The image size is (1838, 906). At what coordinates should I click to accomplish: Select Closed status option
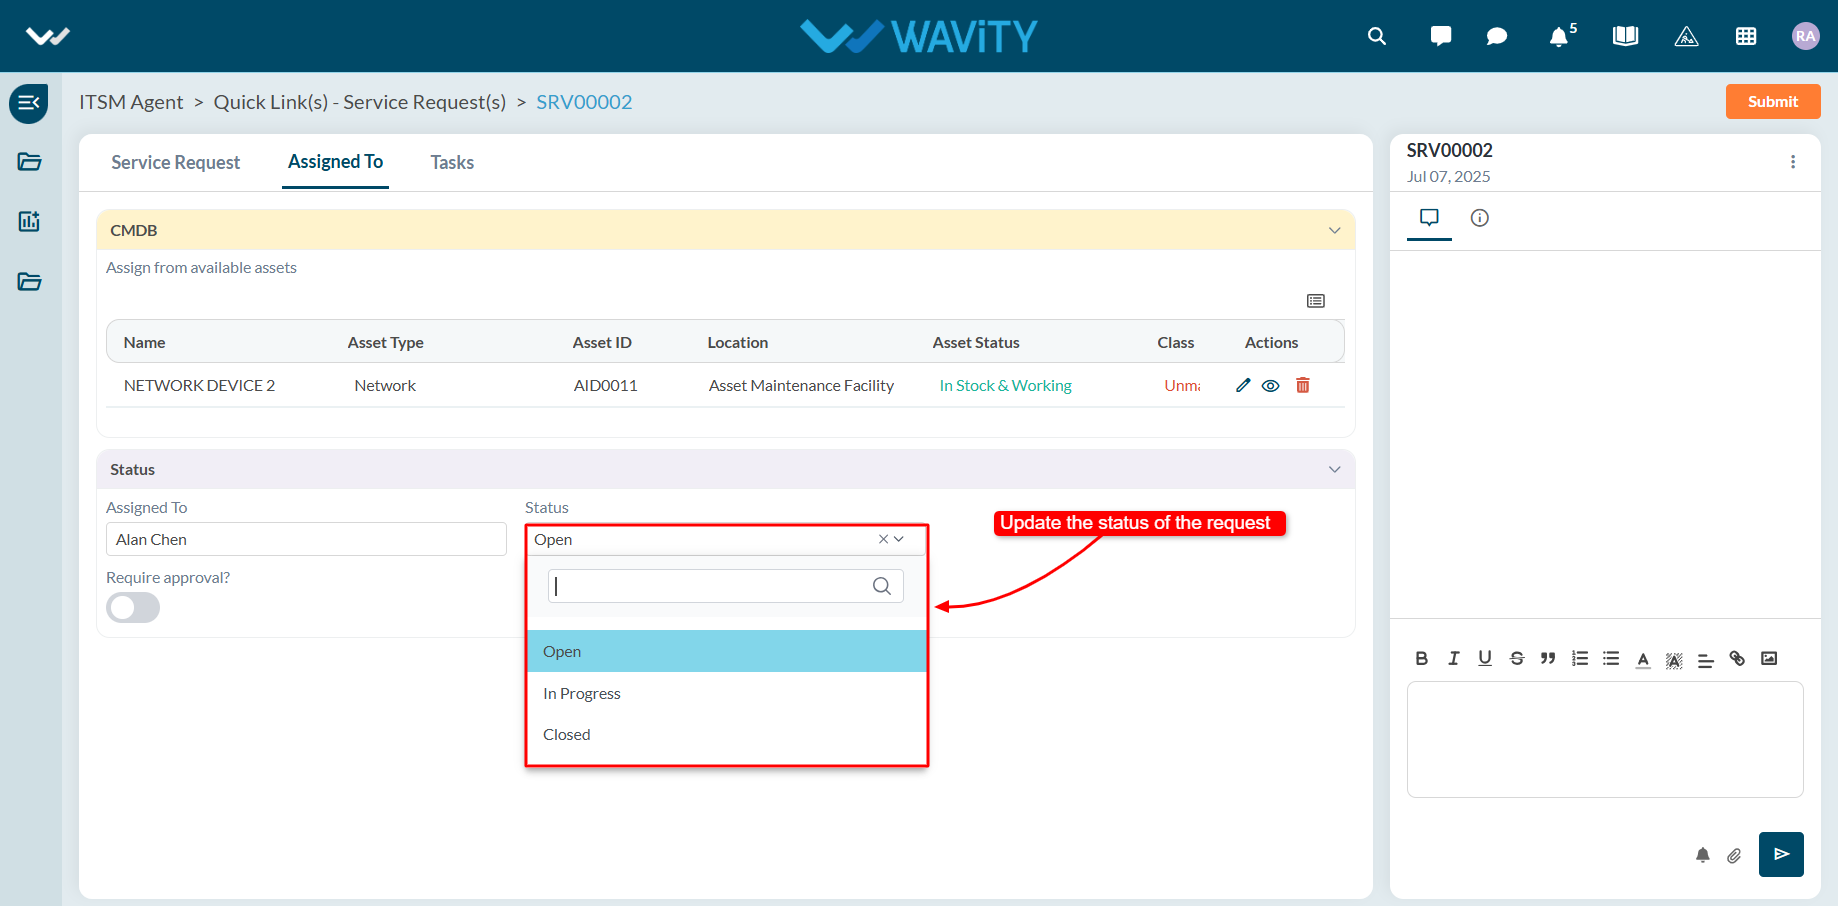point(727,734)
